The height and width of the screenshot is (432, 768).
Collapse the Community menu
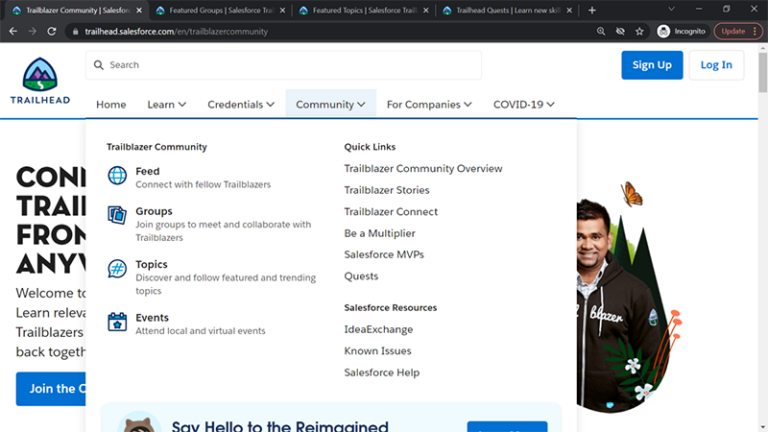click(331, 104)
